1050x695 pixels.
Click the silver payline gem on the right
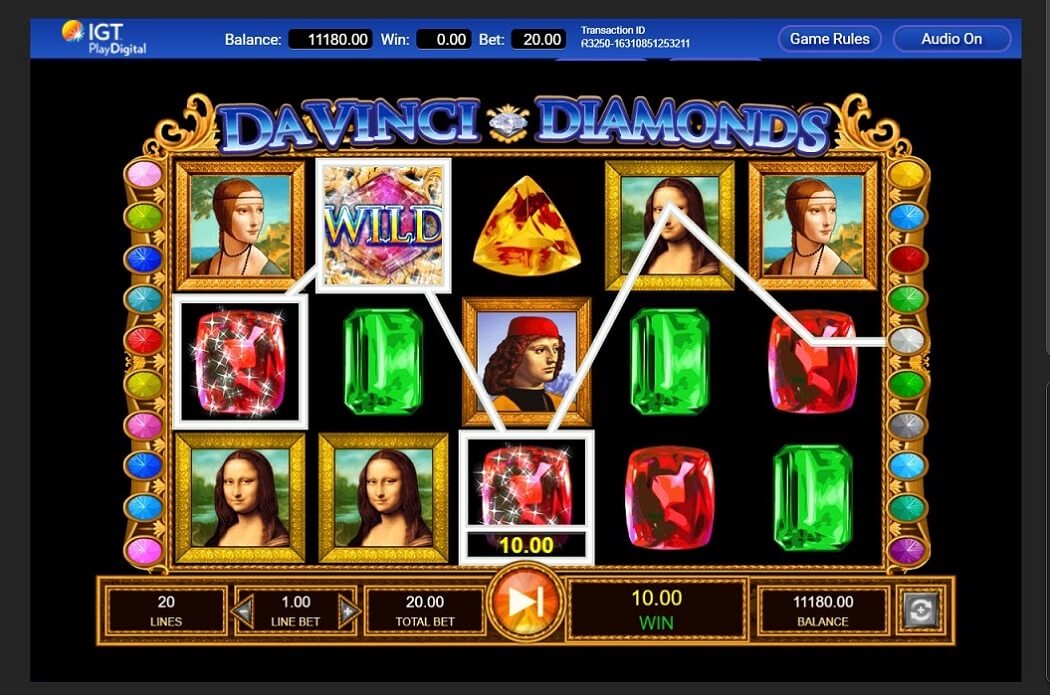[907, 340]
